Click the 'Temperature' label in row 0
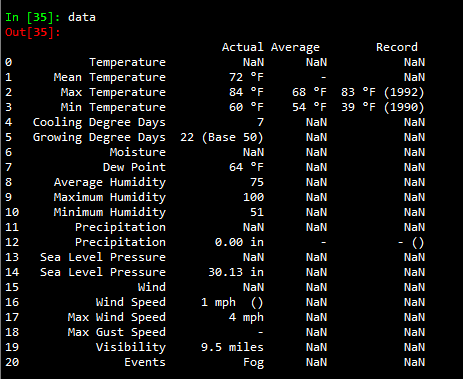The image size is (463, 379). point(127,62)
